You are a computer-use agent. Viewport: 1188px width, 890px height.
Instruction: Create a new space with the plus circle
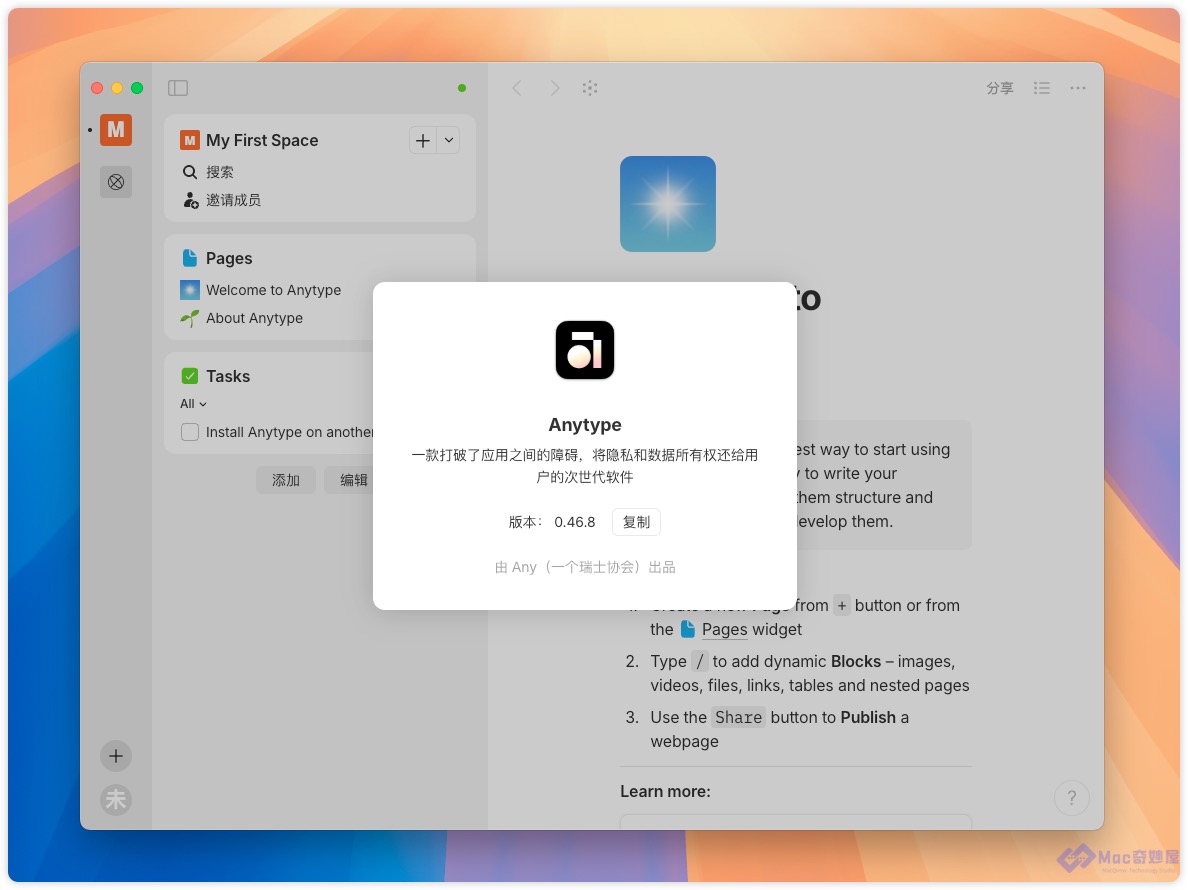[116, 756]
